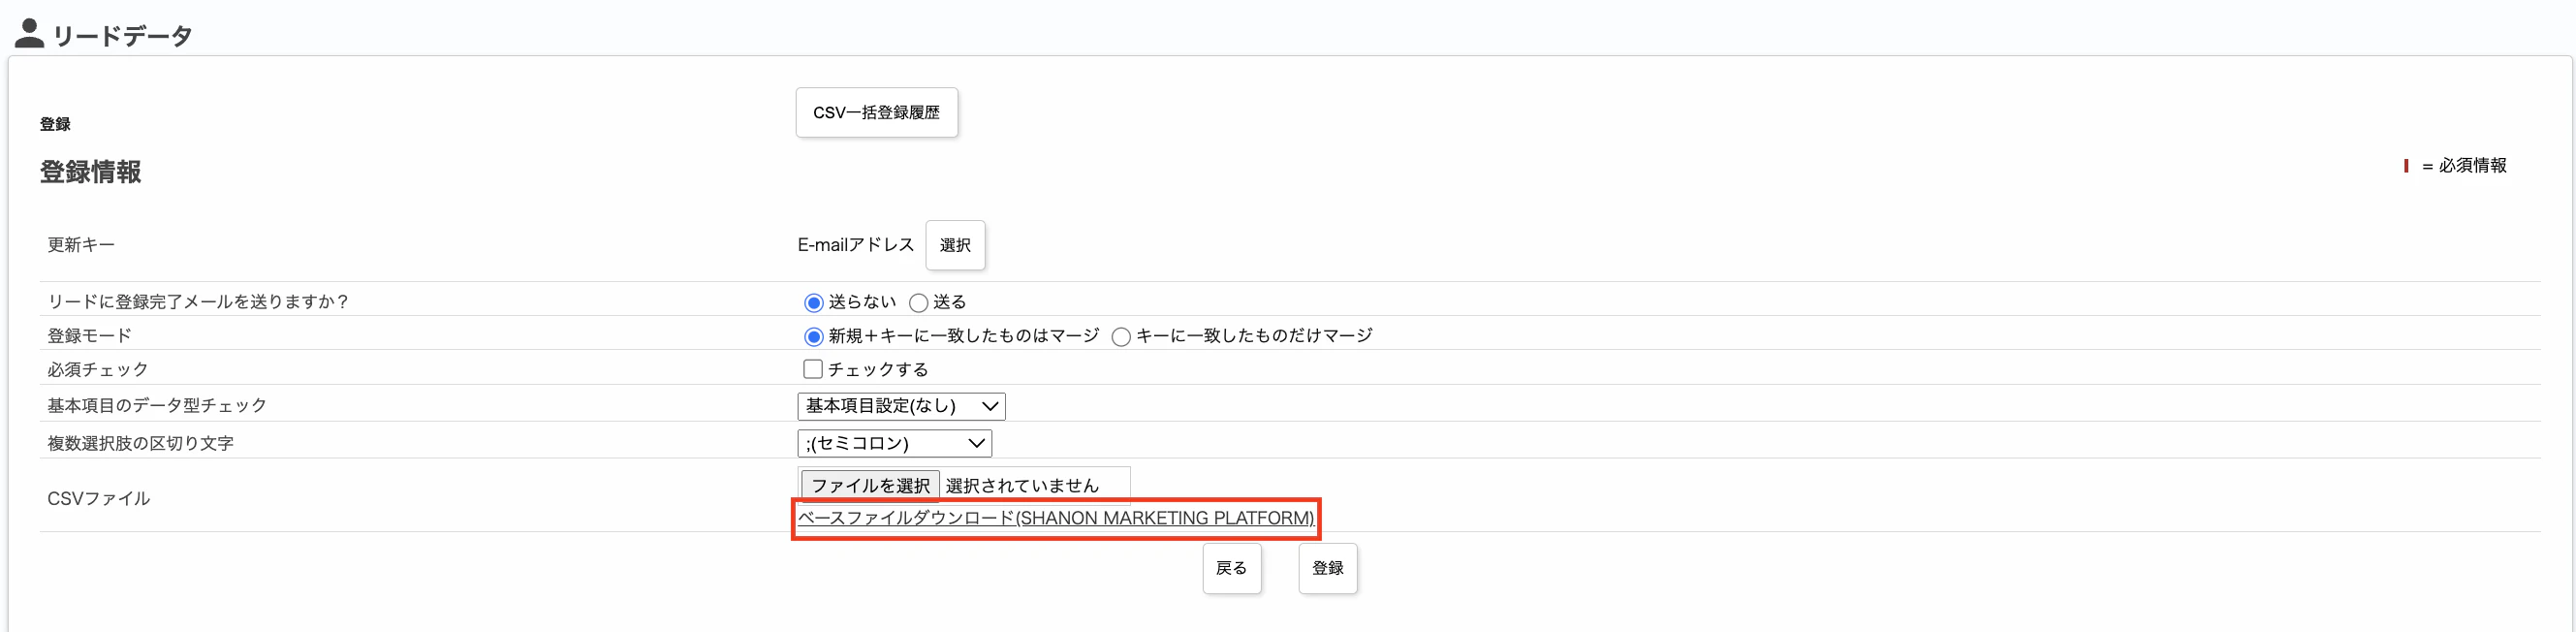Click the CSVファイル row label
The width and height of the screenshot is (2576, 632).
point(98,498)
